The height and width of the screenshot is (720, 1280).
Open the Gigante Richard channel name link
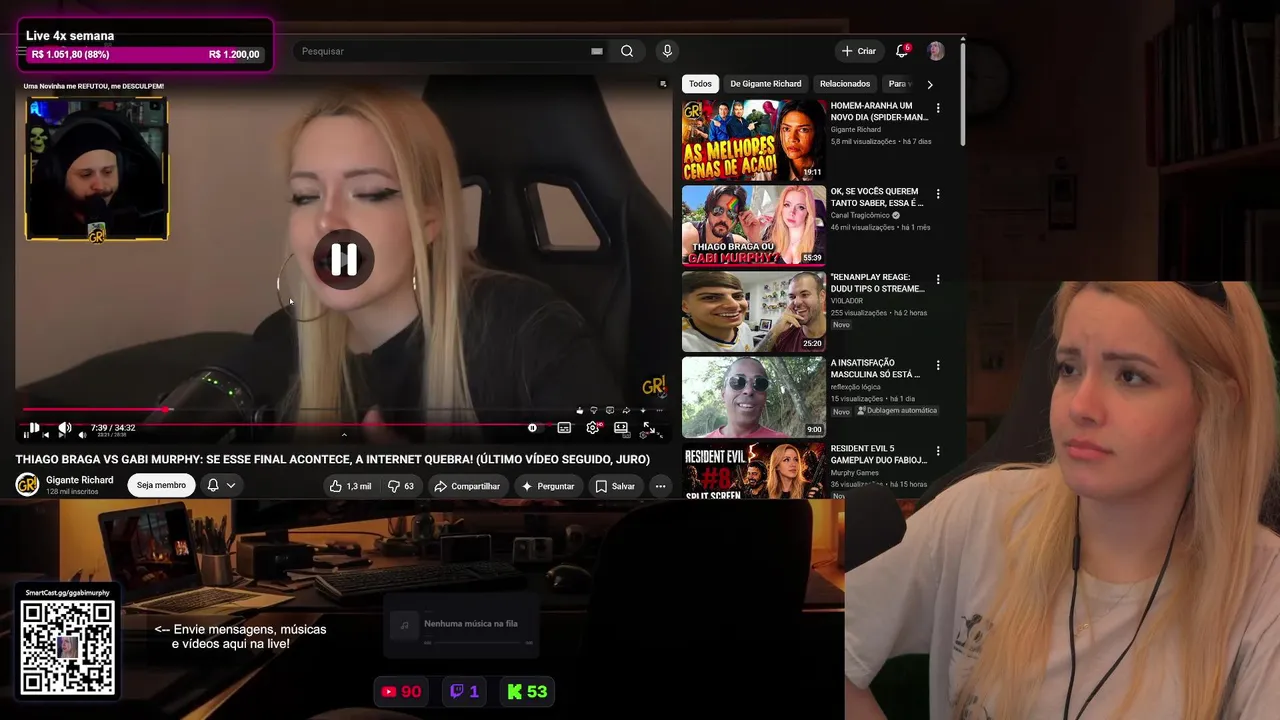80,480
